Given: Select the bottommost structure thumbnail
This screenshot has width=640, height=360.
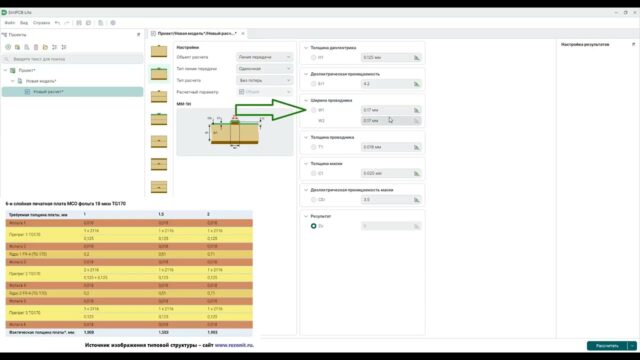Looking at the screenshot, I should click(159, 187).
